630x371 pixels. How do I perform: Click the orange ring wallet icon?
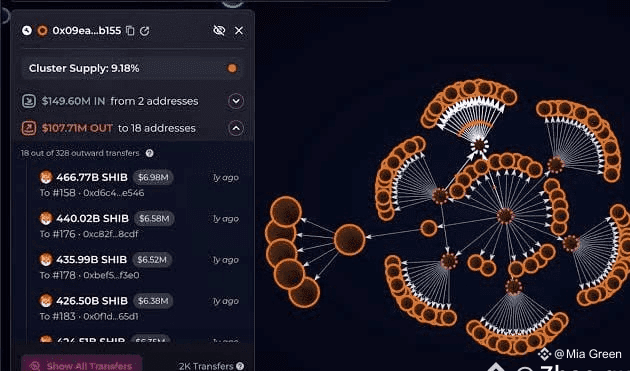[x=42, y=31]
